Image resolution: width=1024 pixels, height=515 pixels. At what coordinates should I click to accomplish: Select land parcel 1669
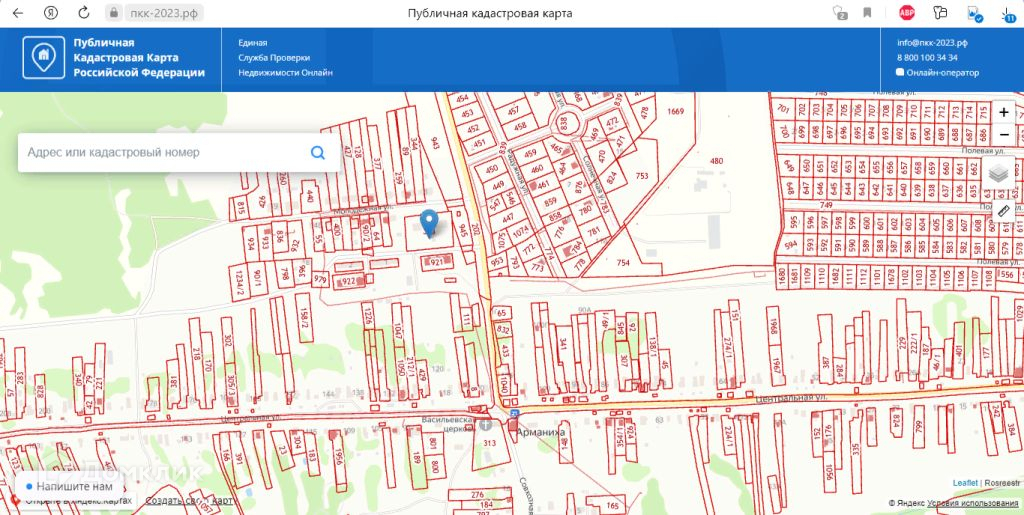pos(675,112)
